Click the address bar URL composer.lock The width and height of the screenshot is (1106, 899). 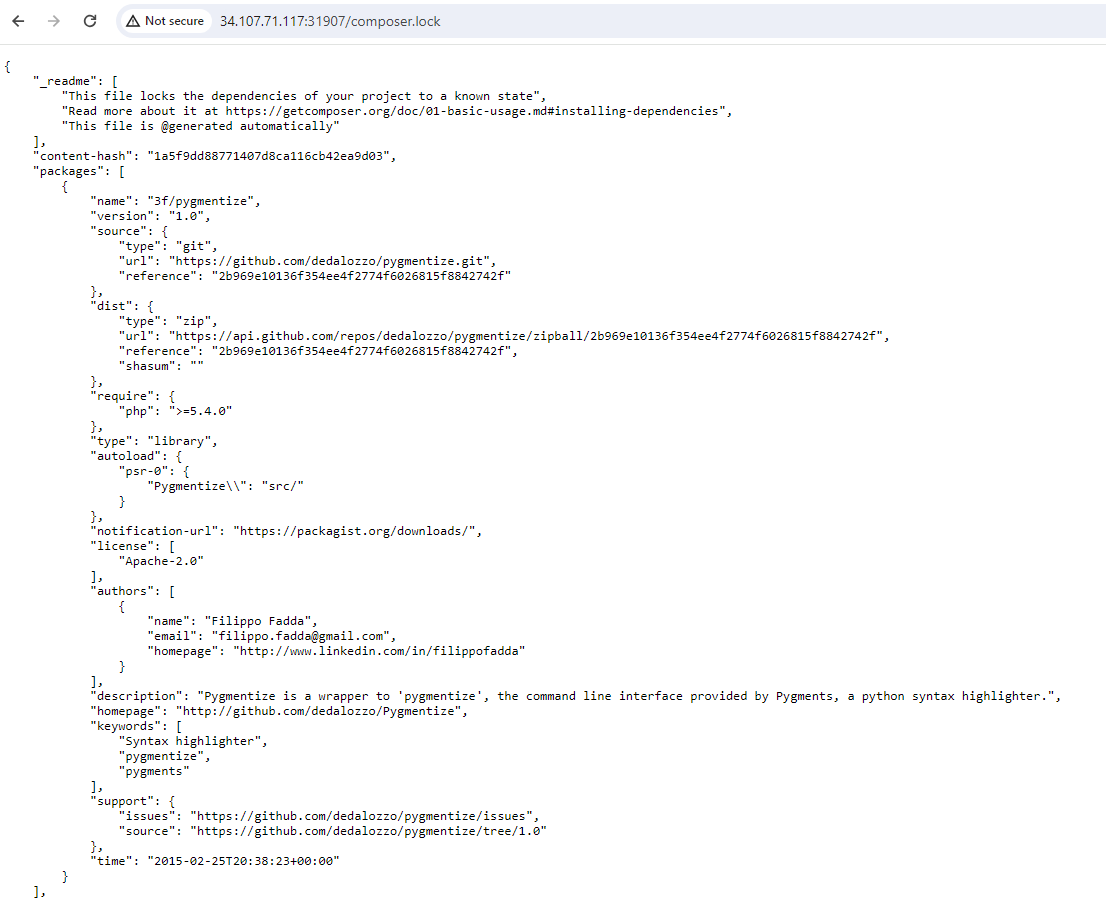(330, 21)
